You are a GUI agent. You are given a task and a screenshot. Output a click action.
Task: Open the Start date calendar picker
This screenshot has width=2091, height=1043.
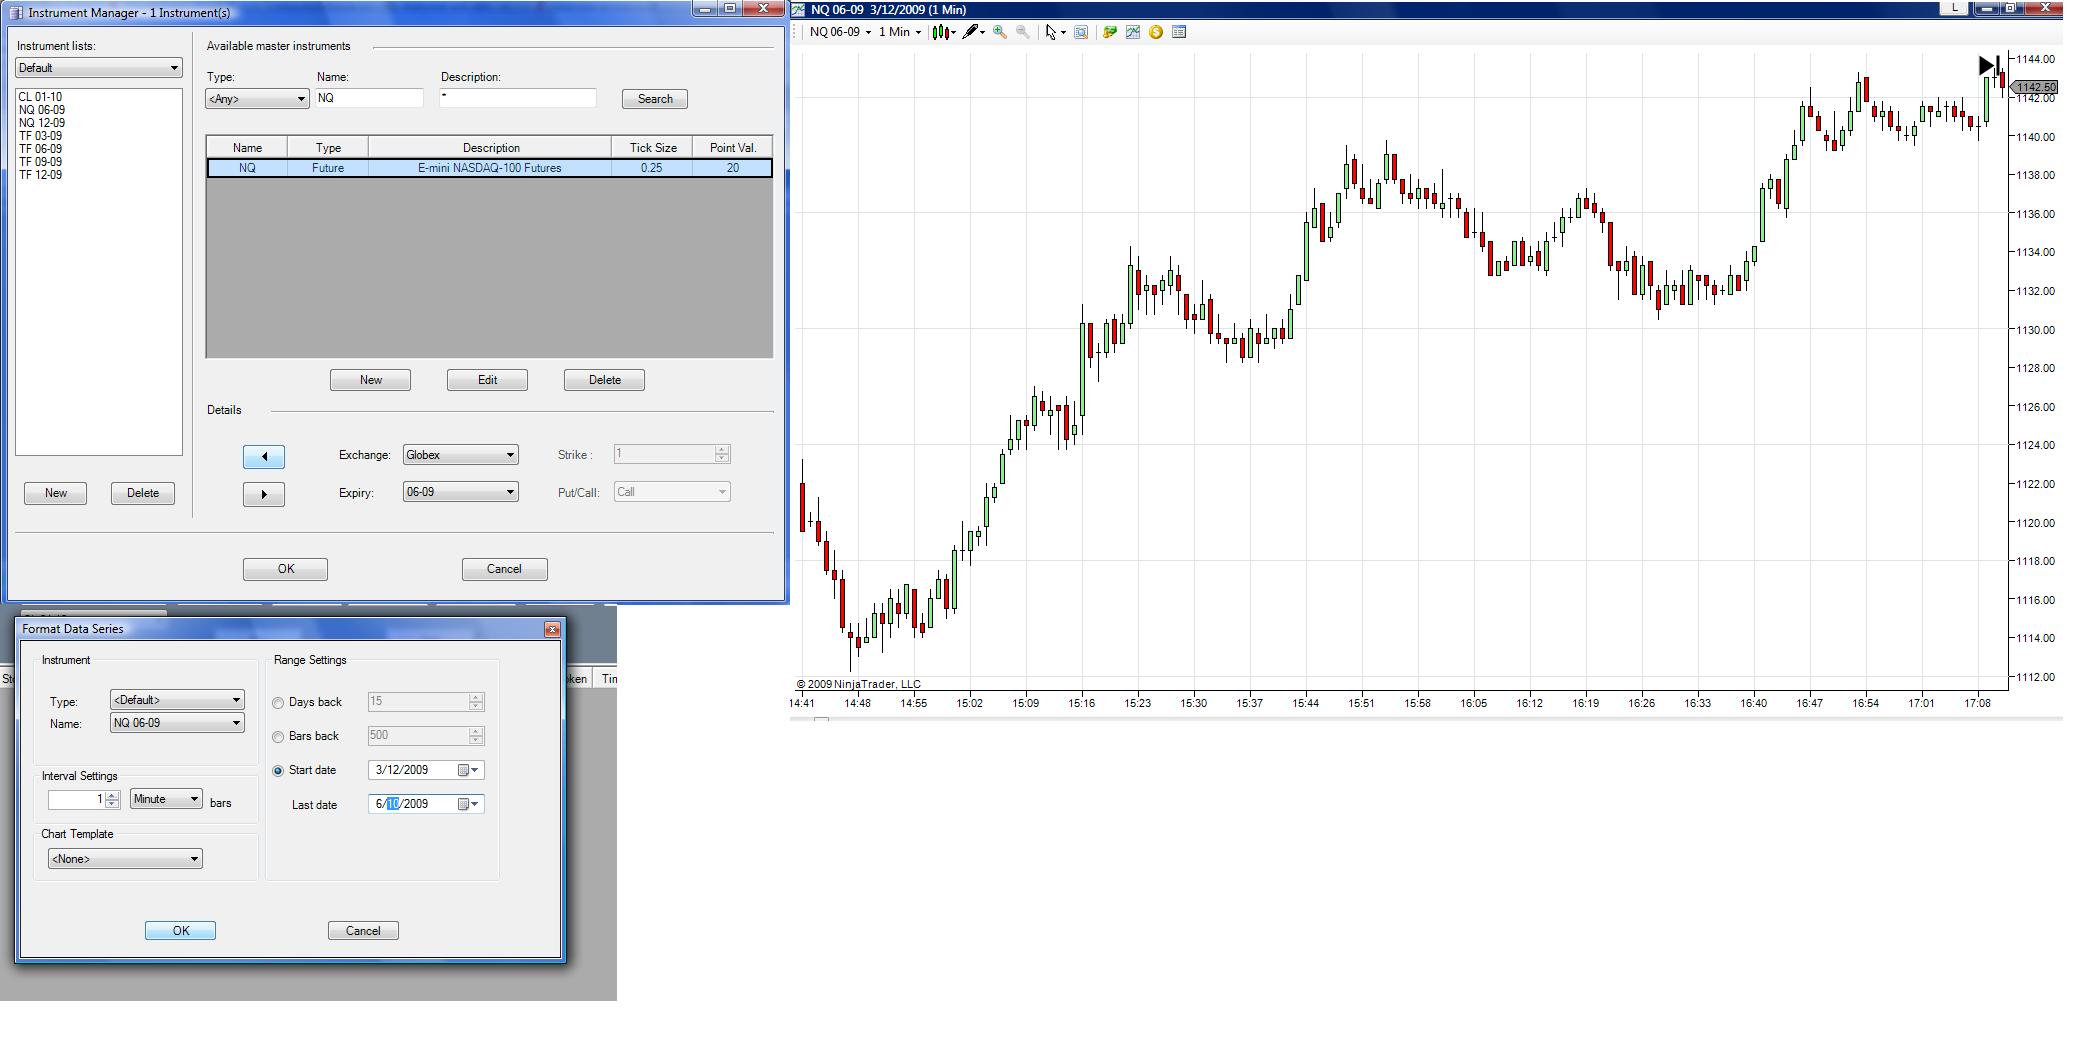tap(468, 770)
